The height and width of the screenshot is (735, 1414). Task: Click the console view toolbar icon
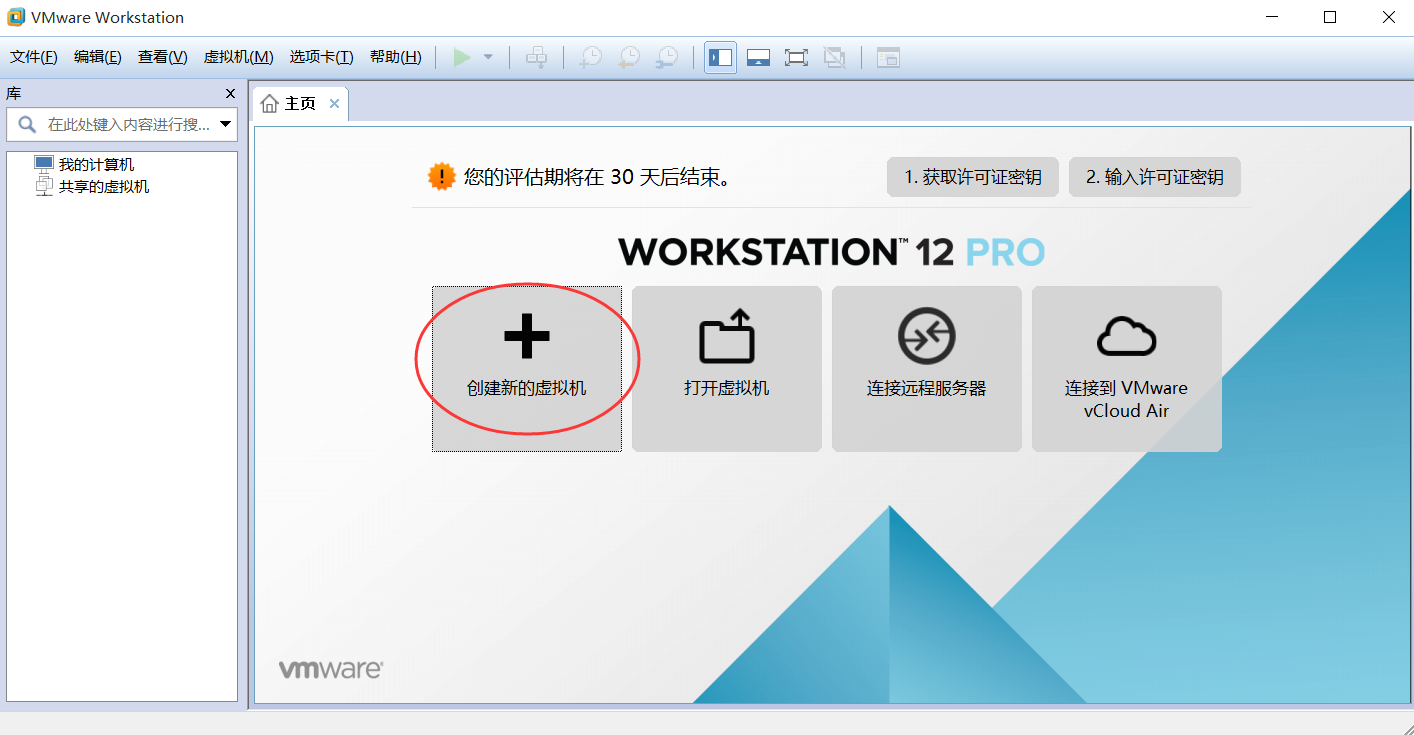(x=888, y=57)
